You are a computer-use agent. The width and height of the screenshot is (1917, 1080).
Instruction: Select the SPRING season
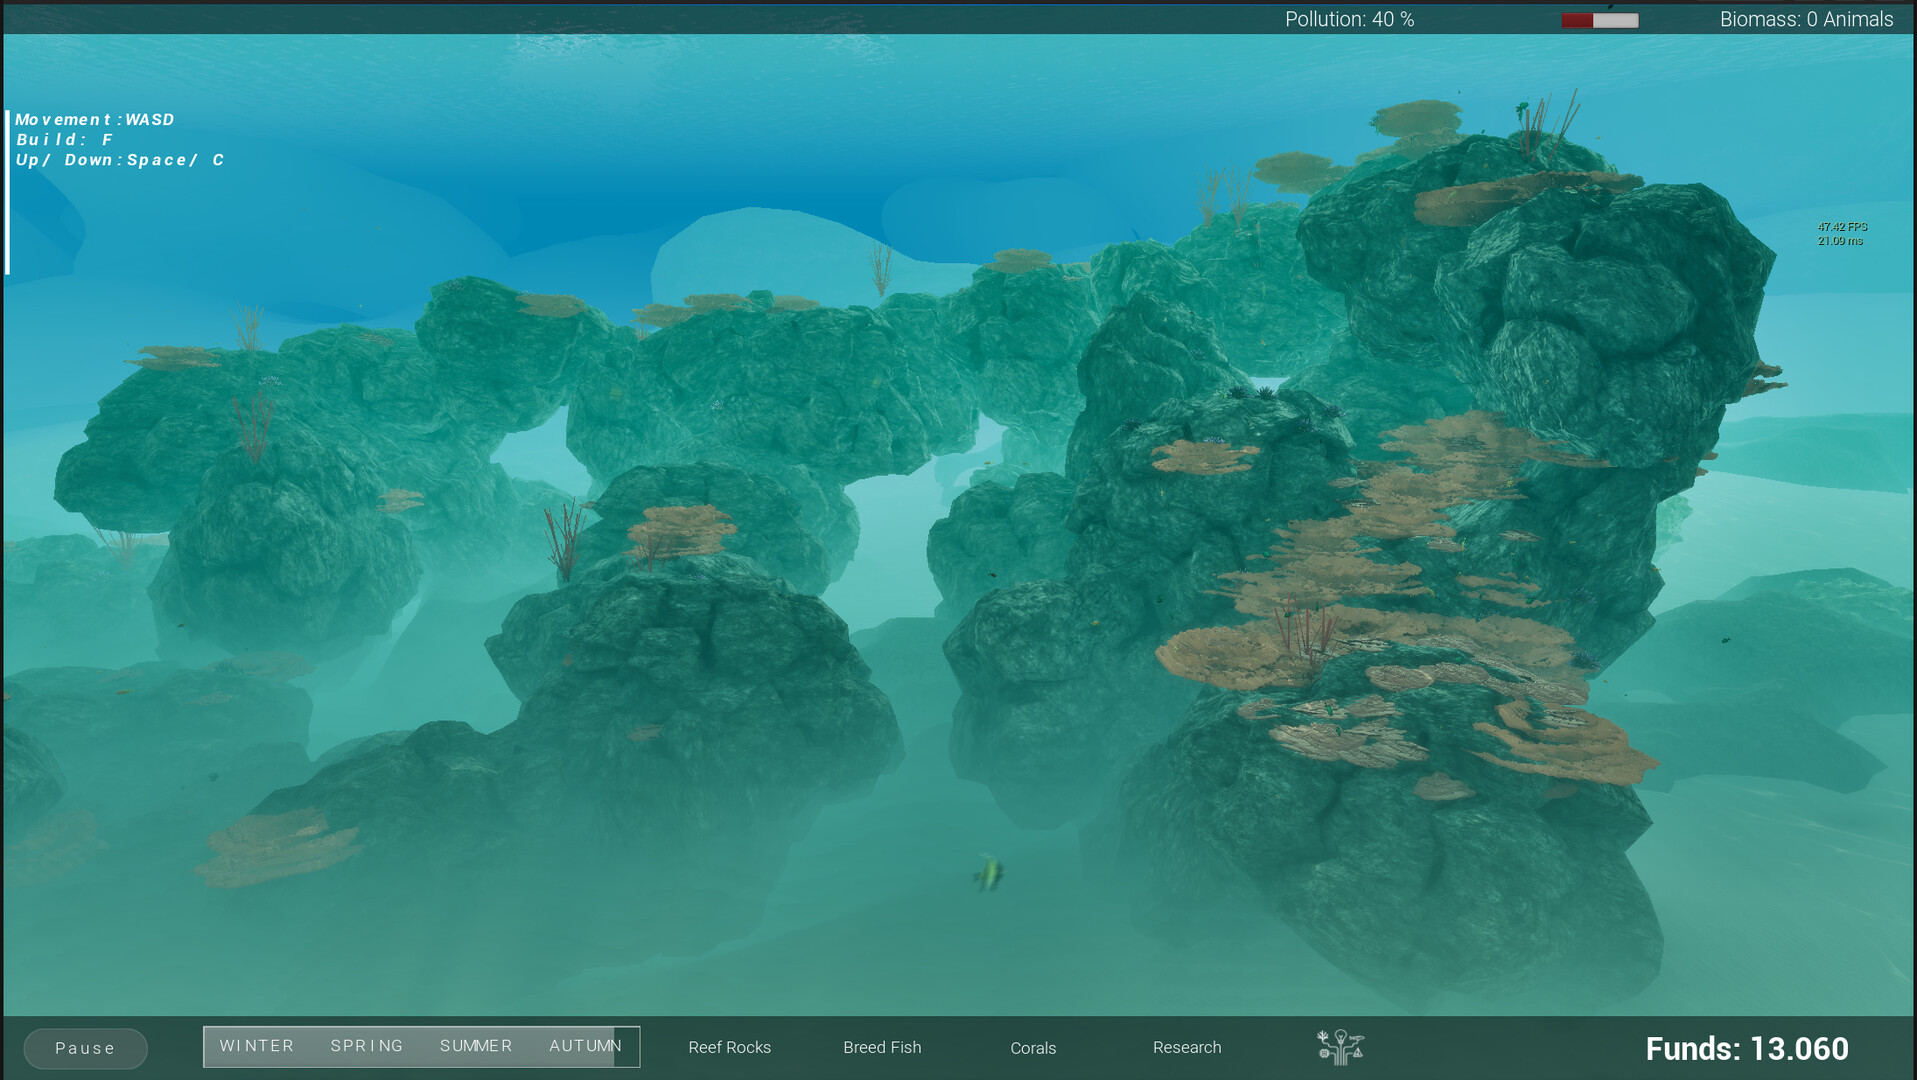click(x=366, y=1045)
